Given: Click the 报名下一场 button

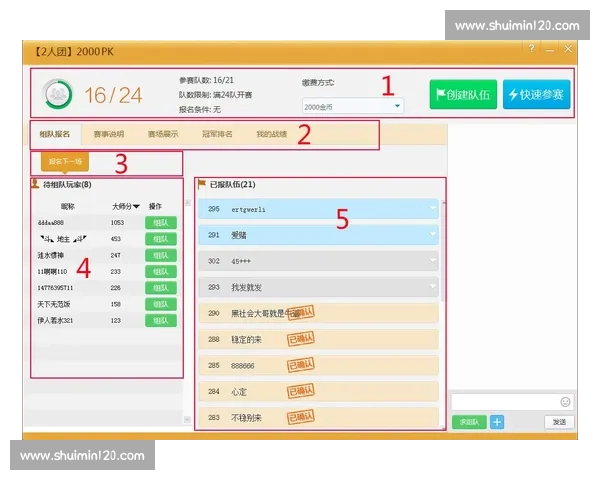Looking at the screenshot, I should click(x=65, y=162).
